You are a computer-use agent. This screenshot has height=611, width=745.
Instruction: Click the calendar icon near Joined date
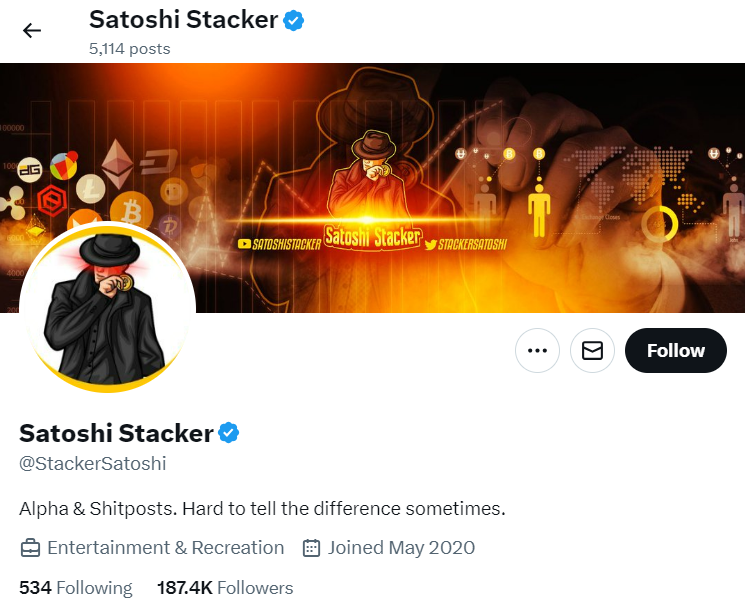tap(311, 548)
